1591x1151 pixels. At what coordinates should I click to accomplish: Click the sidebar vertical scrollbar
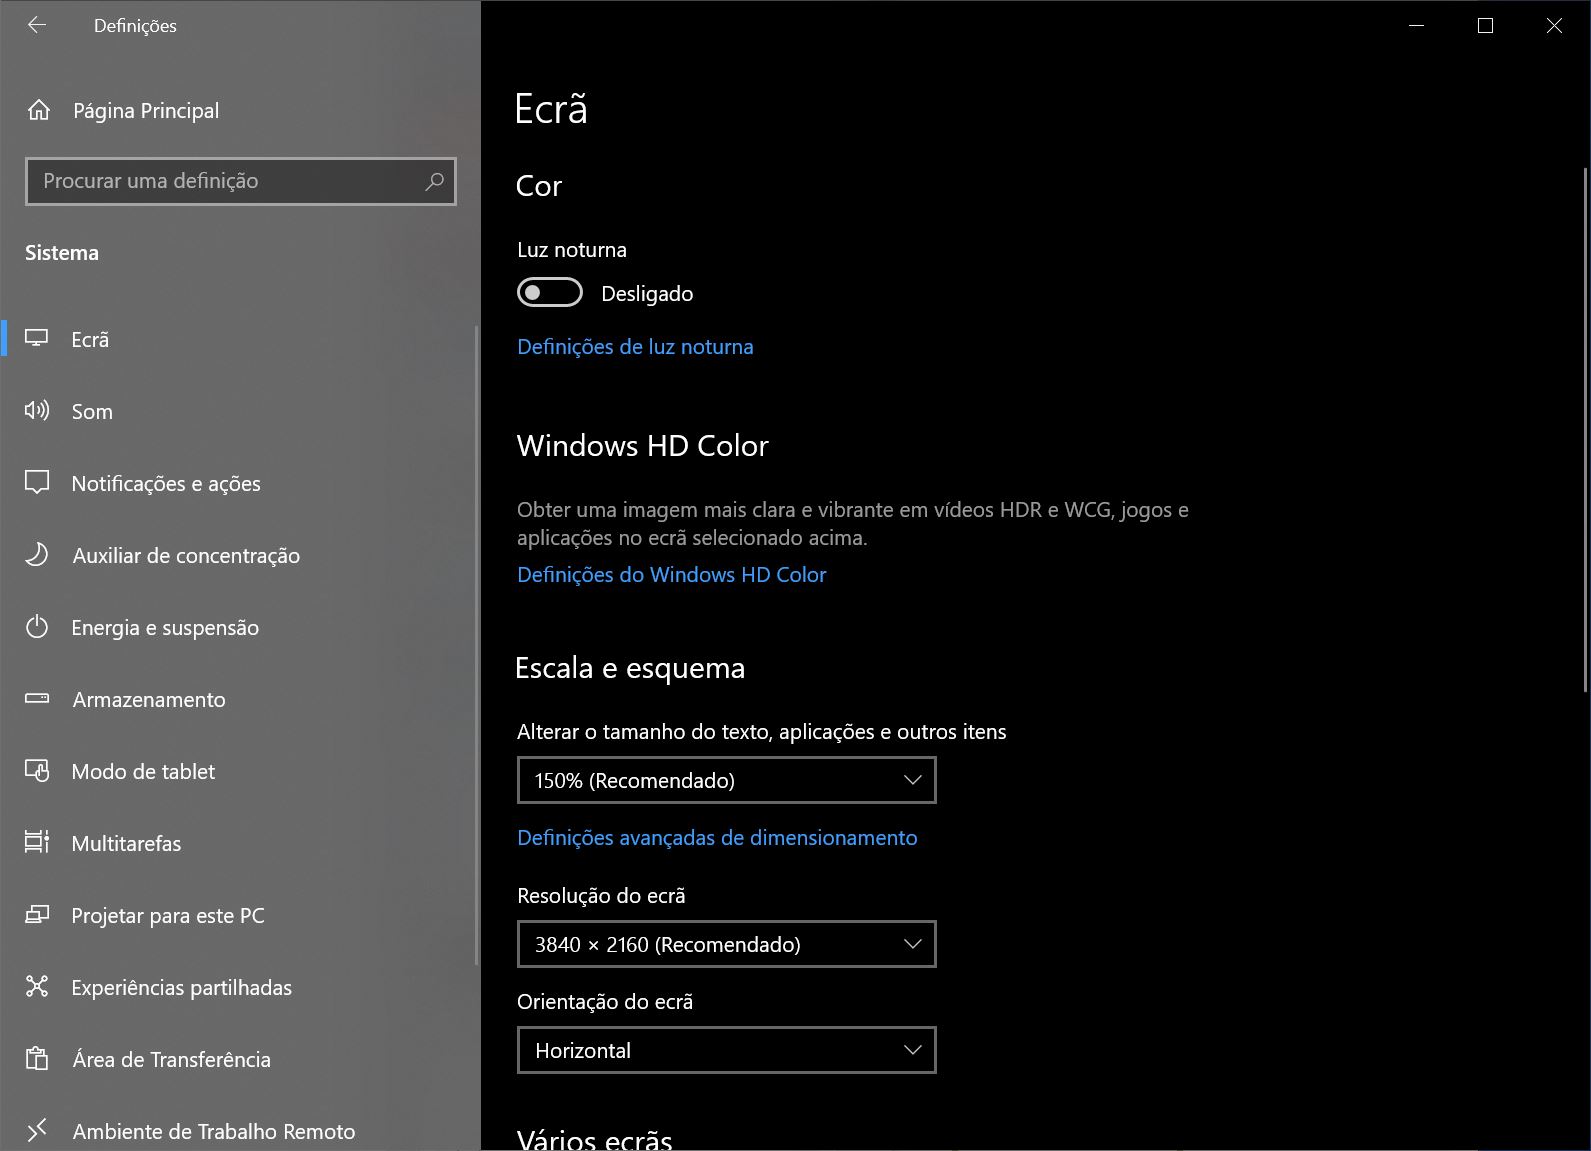click(x=477, y=645)
